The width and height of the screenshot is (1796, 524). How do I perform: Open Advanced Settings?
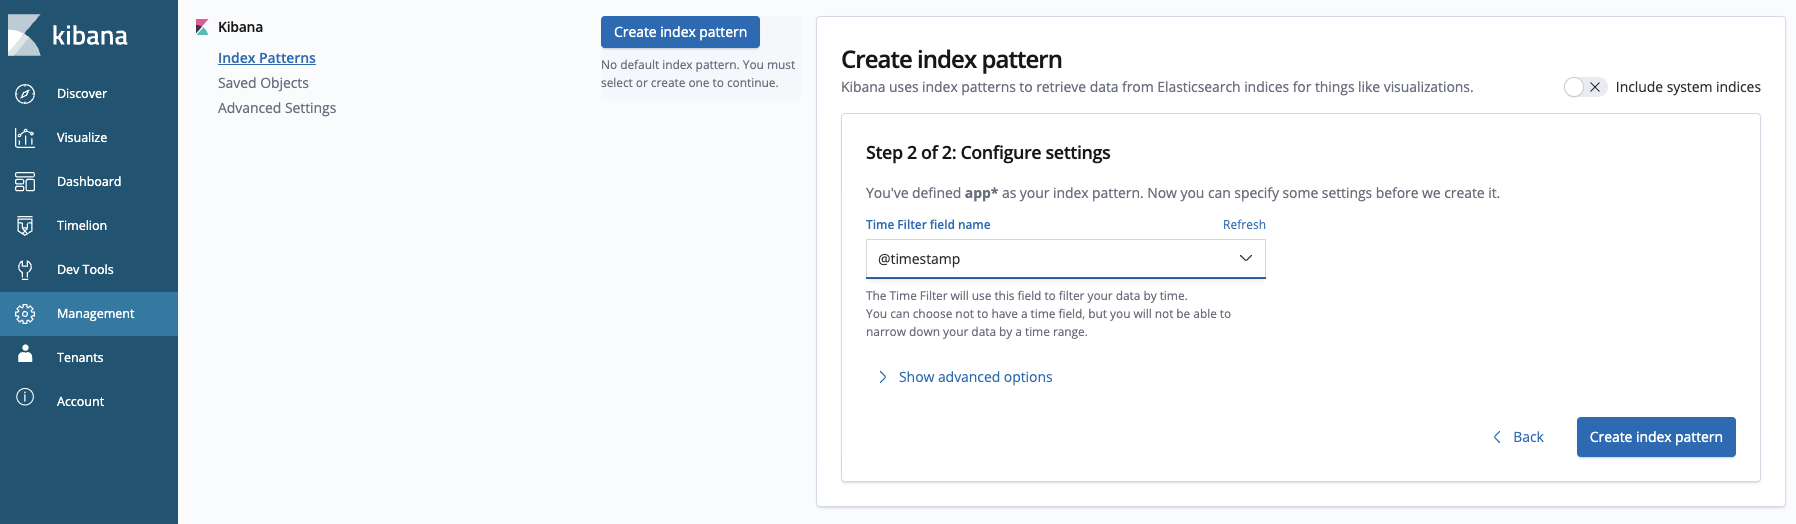pos(277,108)
